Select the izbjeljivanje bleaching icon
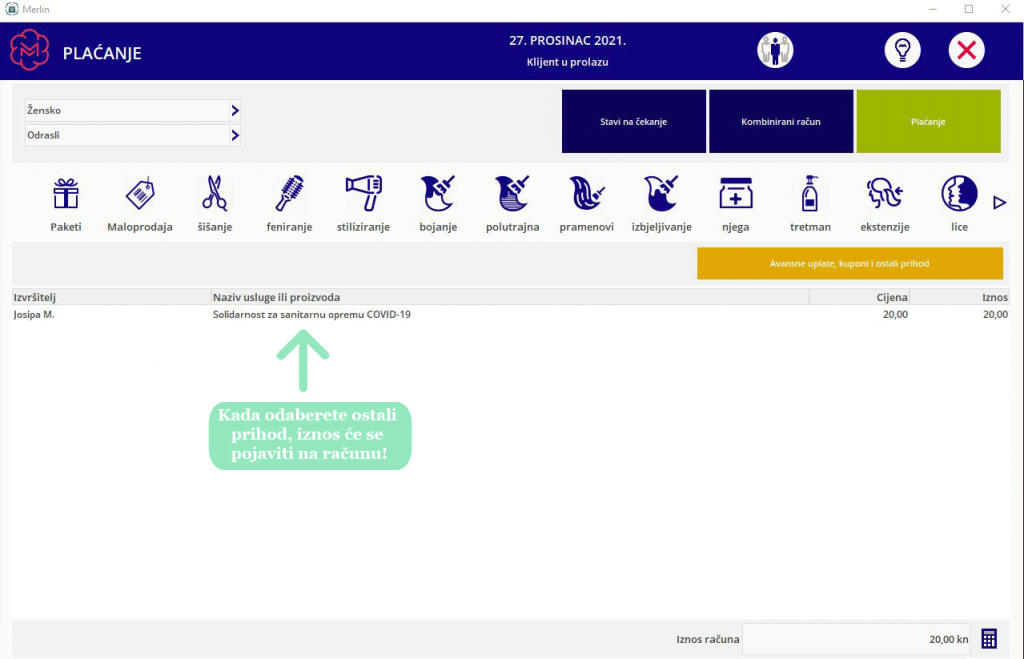Screen dimensions: 1024x659 [x=662, y=193]
